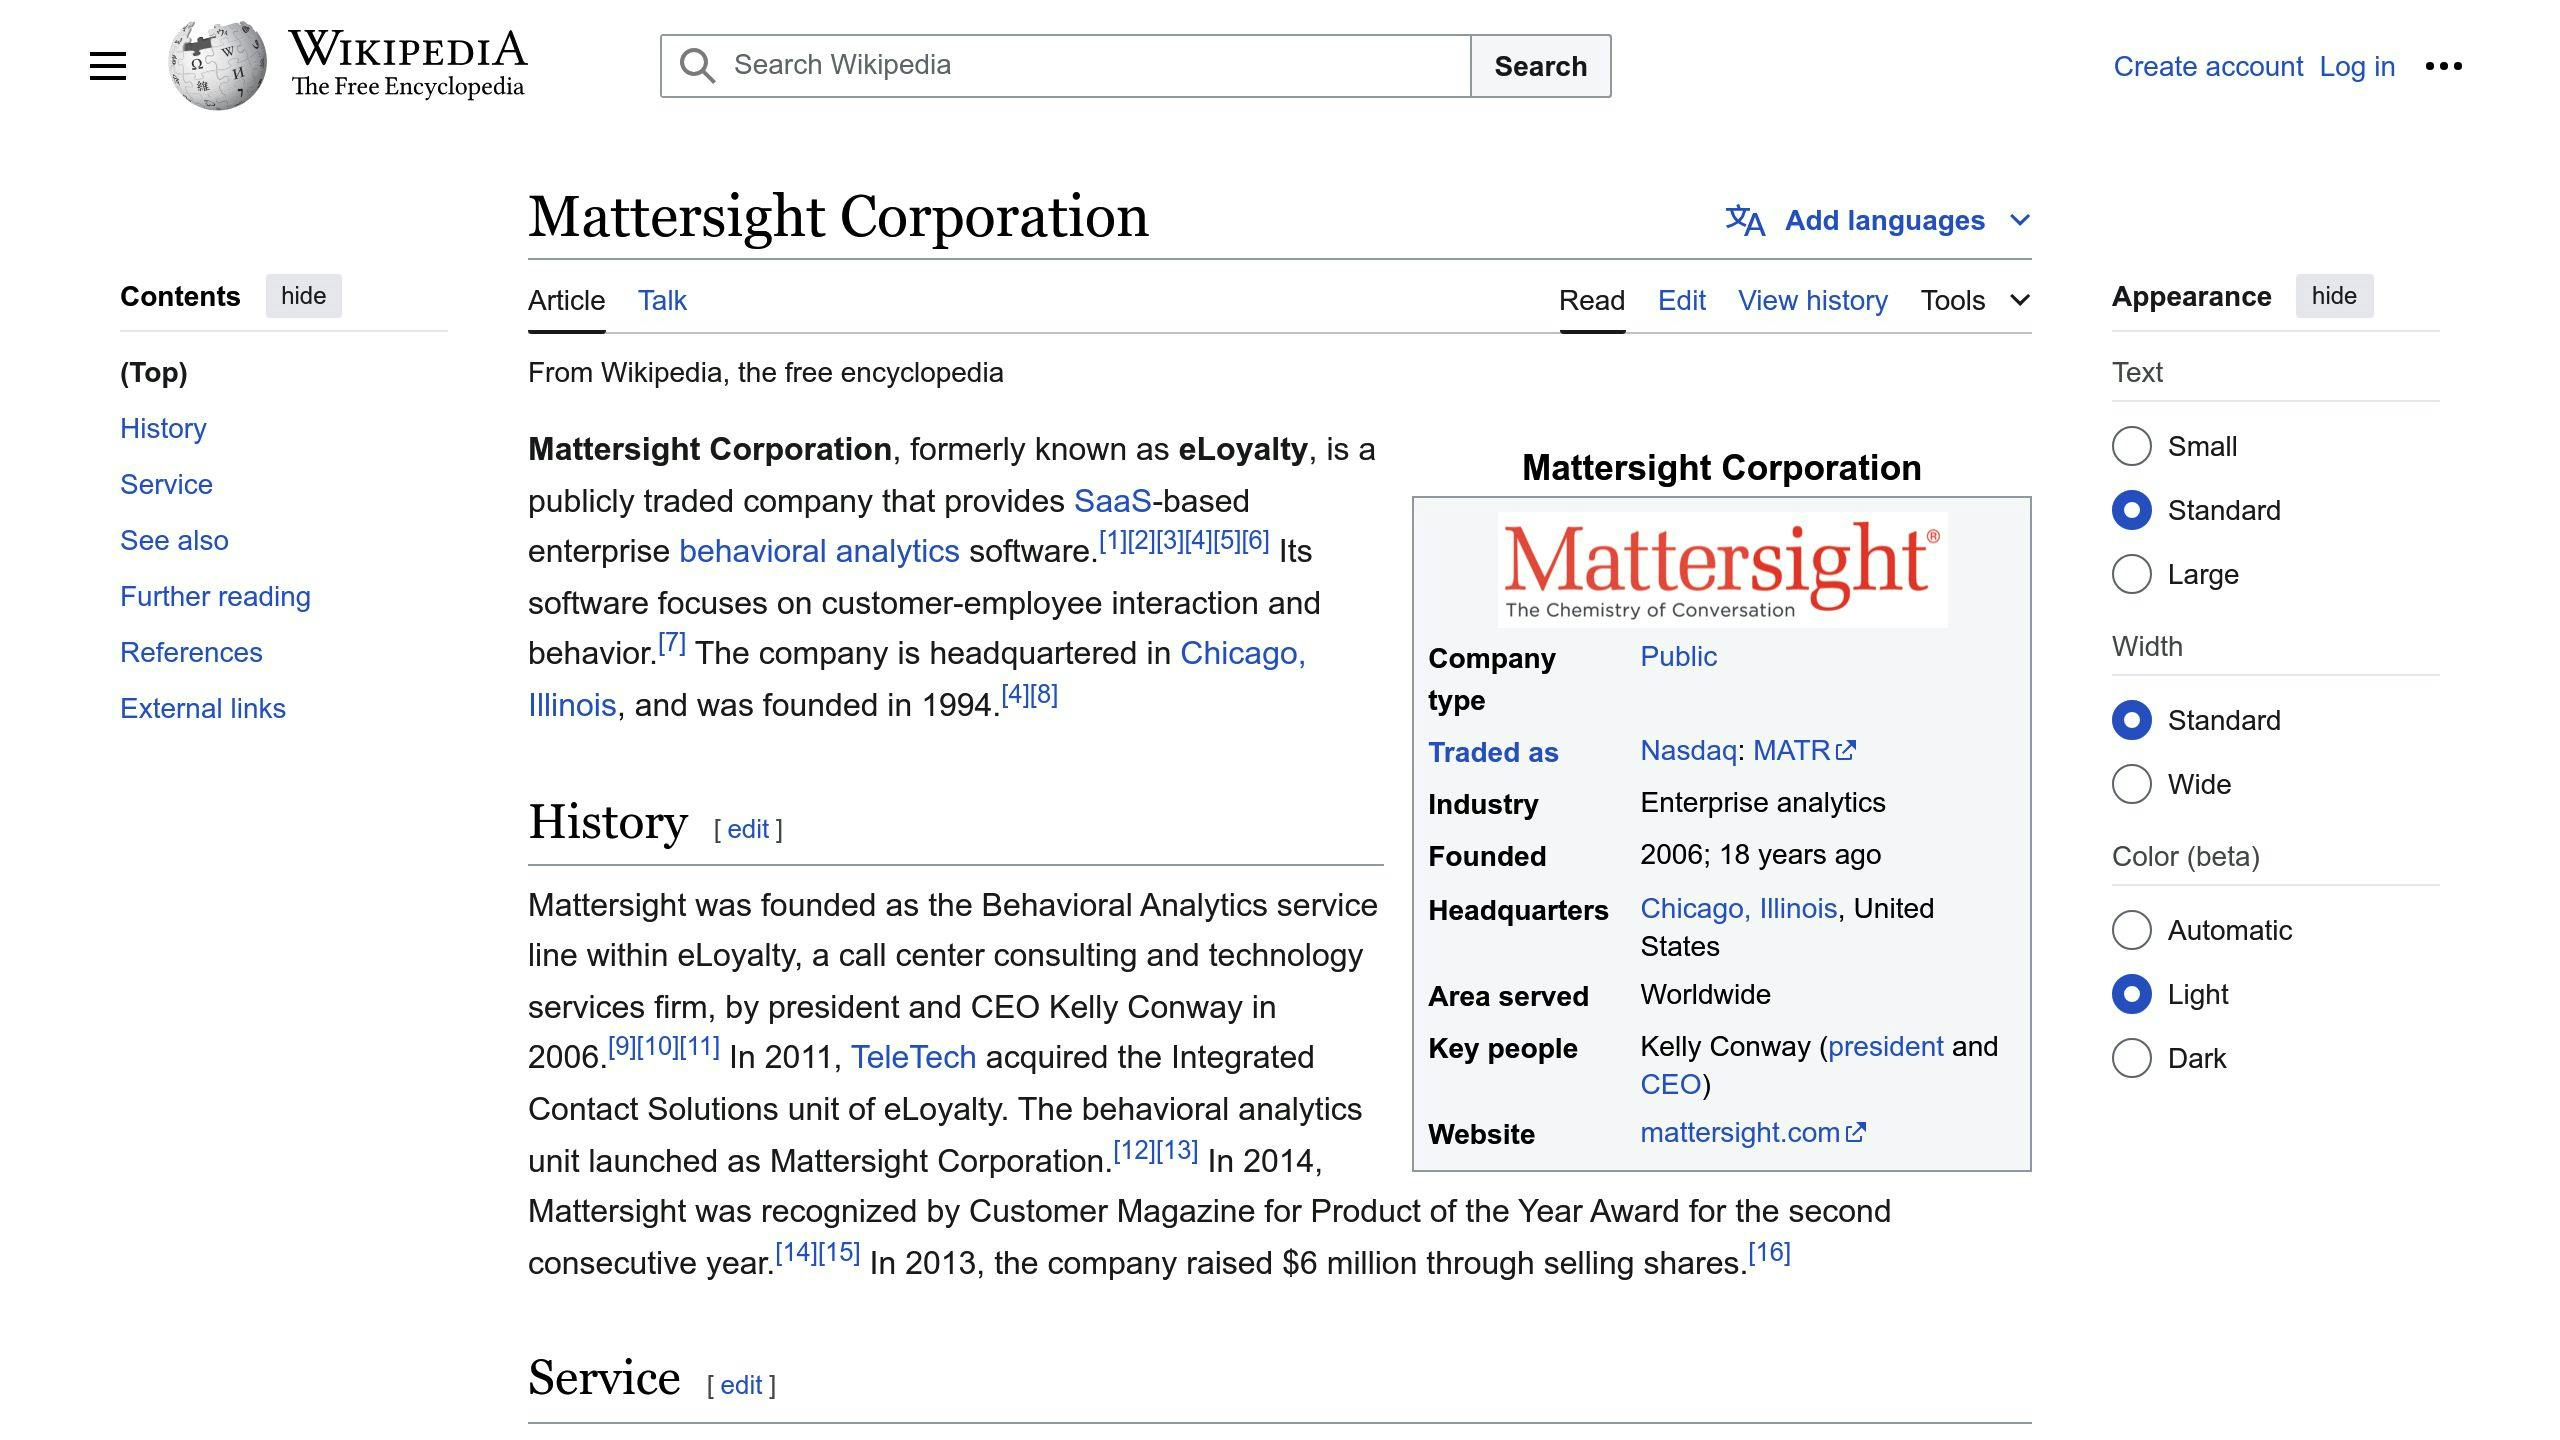The height and width of the screenshot is (1440, 2560).
Task: Open the president link in Key people
Action: tap(1885, 1046)
